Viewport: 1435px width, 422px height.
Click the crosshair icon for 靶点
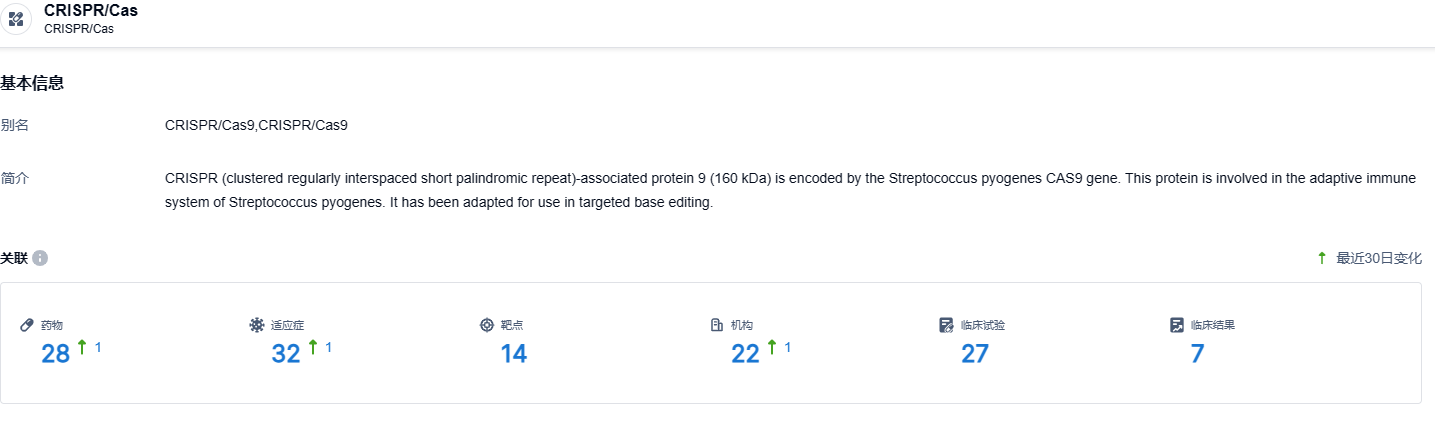click(x=487, y=325)
